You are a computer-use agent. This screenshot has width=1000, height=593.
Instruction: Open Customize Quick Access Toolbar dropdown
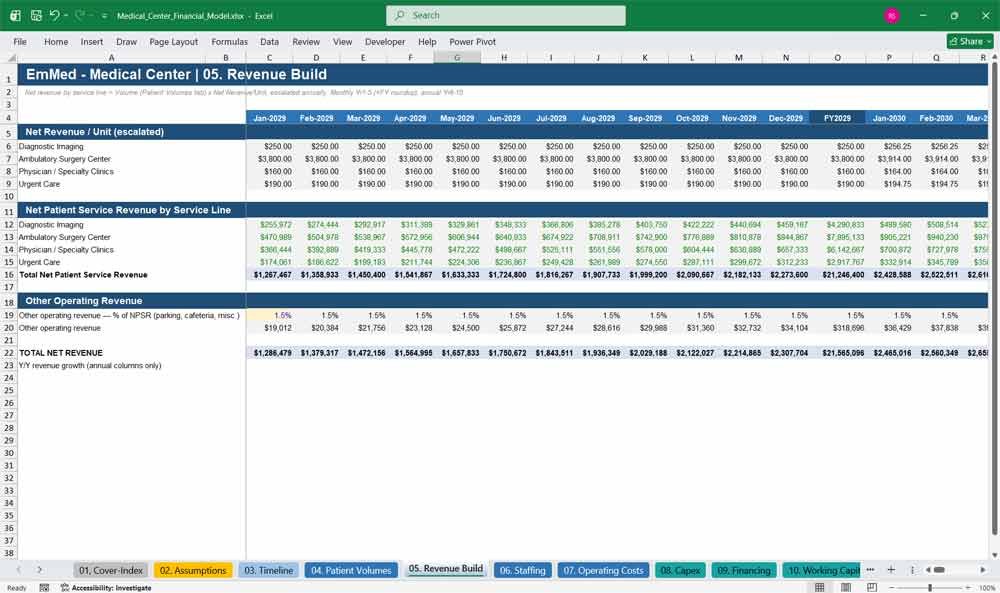104,16
